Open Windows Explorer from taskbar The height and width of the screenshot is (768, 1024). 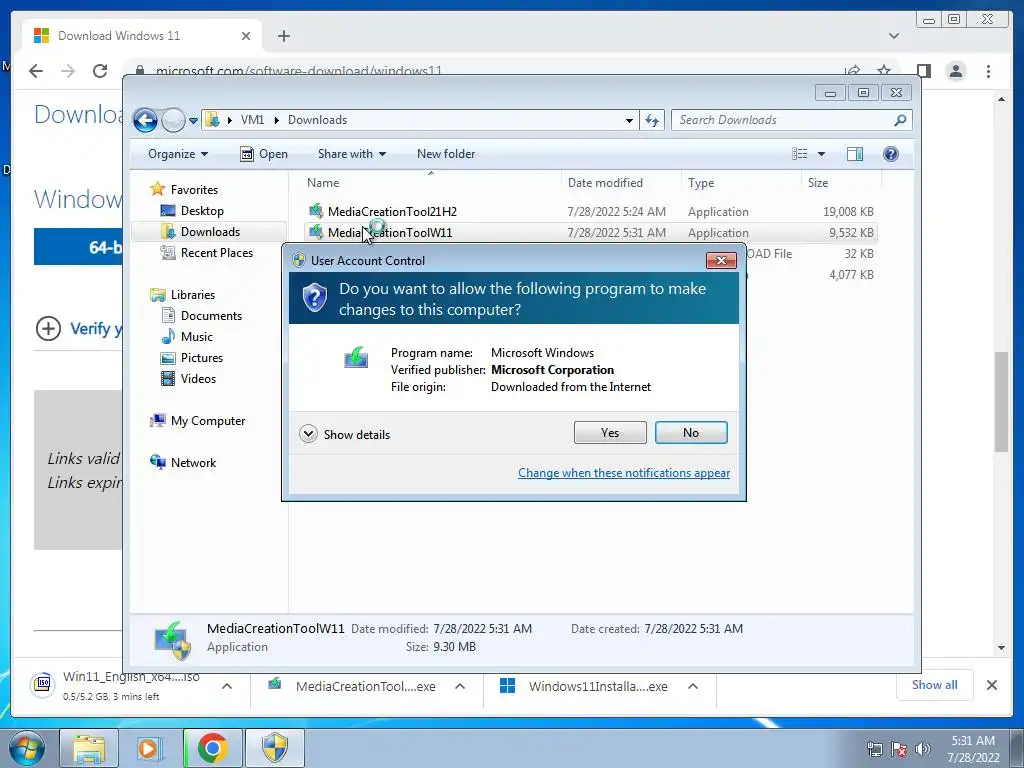pyautogui.click(x=89, y=748)
